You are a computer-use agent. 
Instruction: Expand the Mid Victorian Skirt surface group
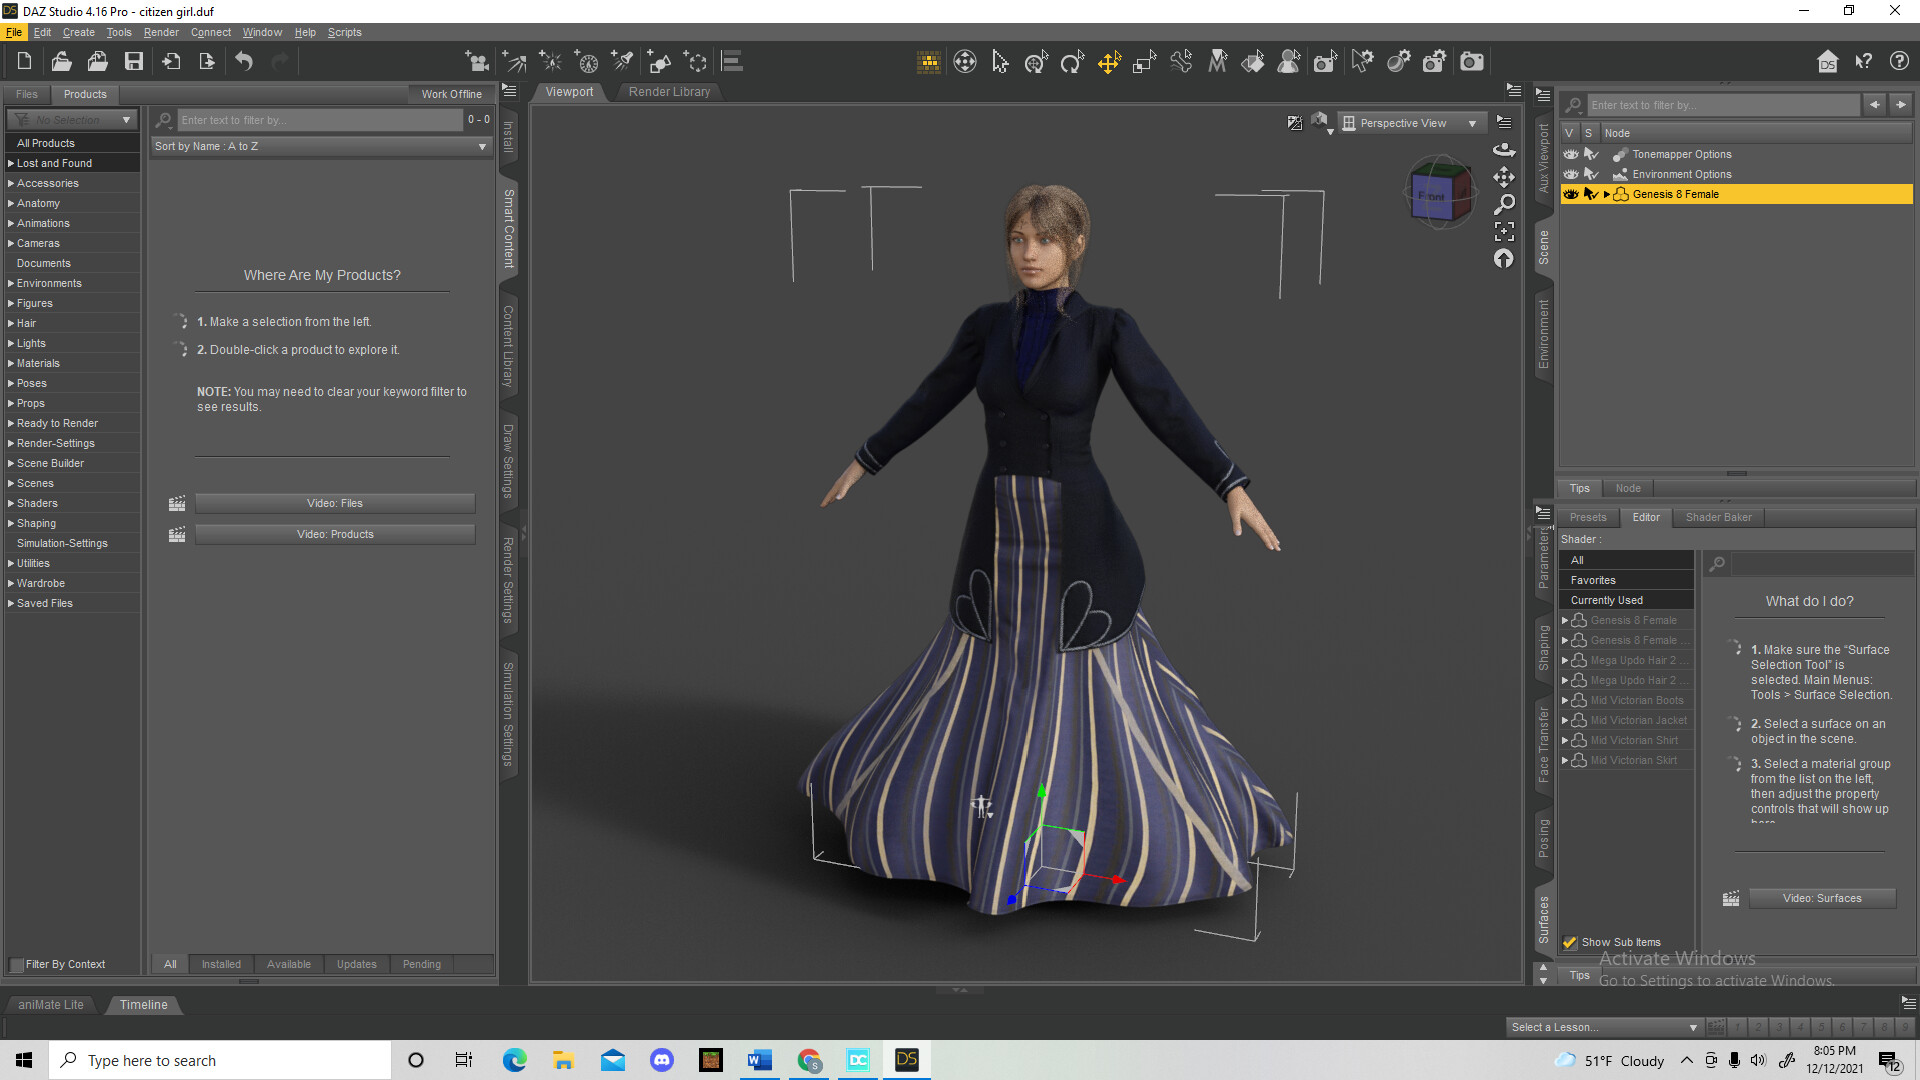coord(1566,760)
